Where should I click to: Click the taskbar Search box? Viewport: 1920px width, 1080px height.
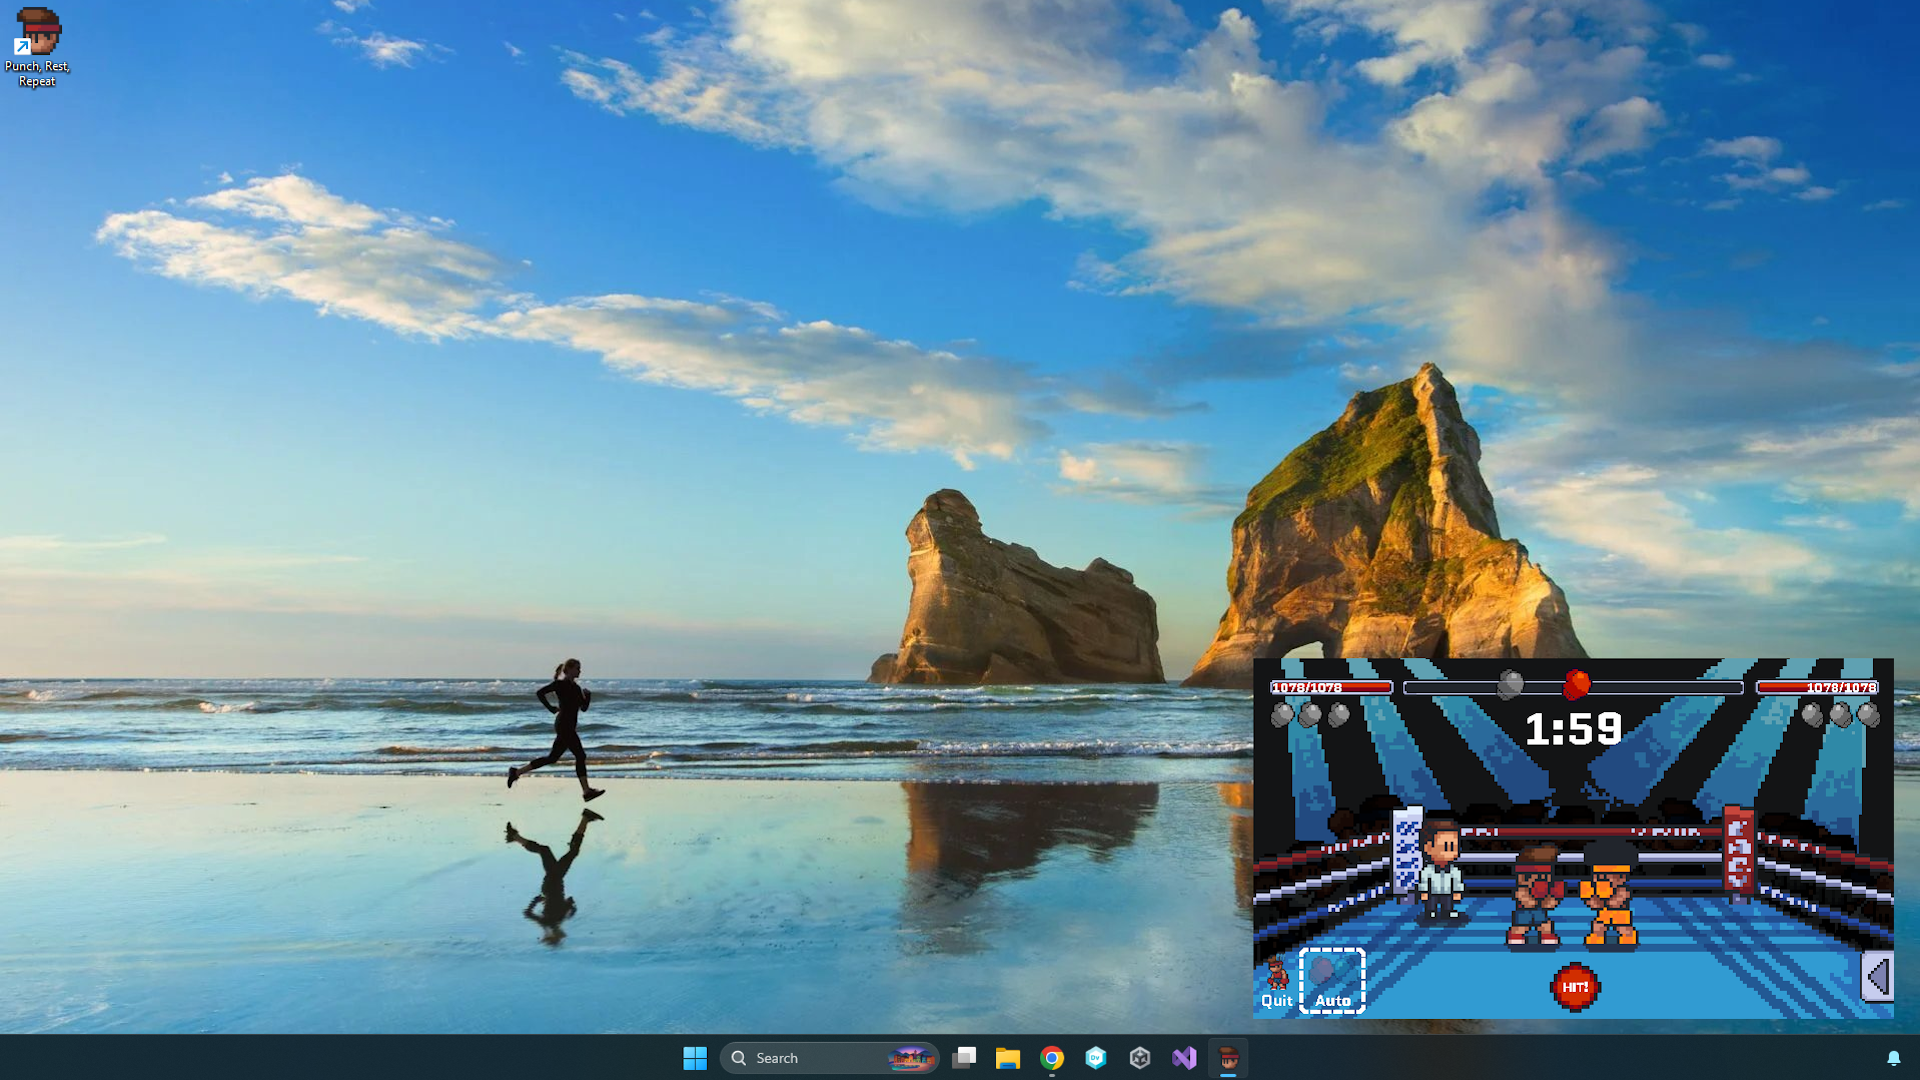(x=829, y=1058)
